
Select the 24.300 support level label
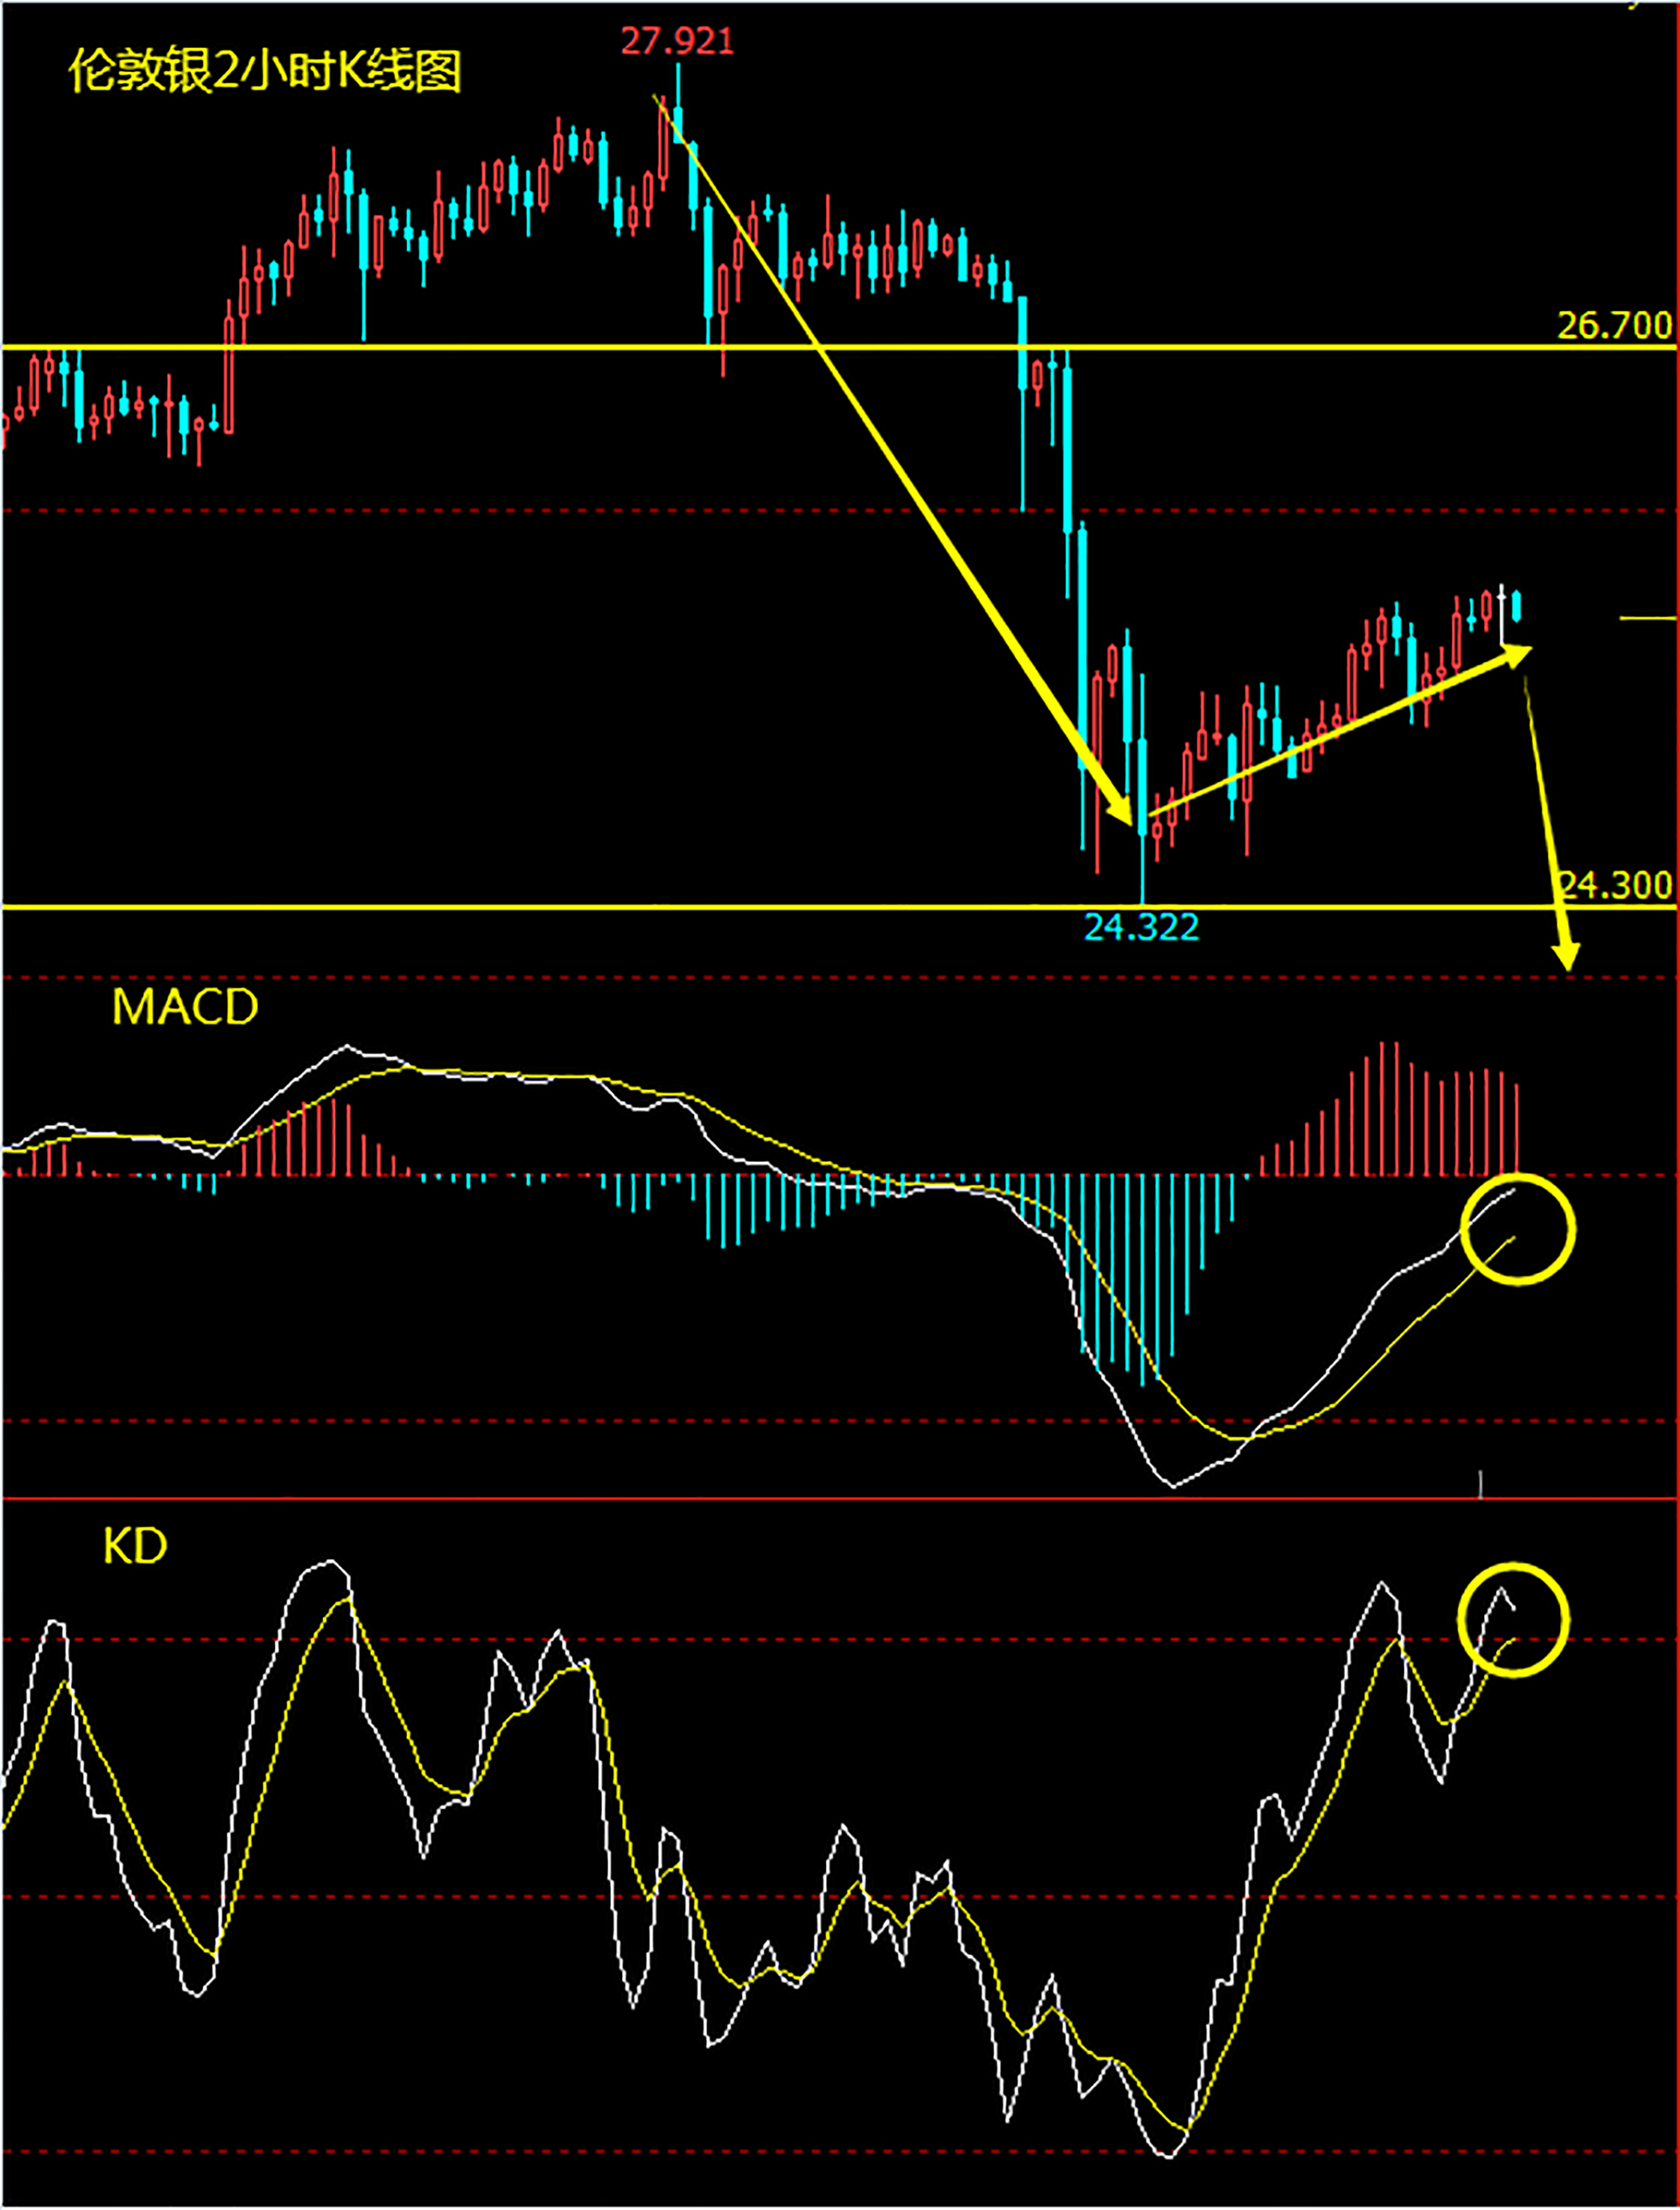click(1616, 884)
